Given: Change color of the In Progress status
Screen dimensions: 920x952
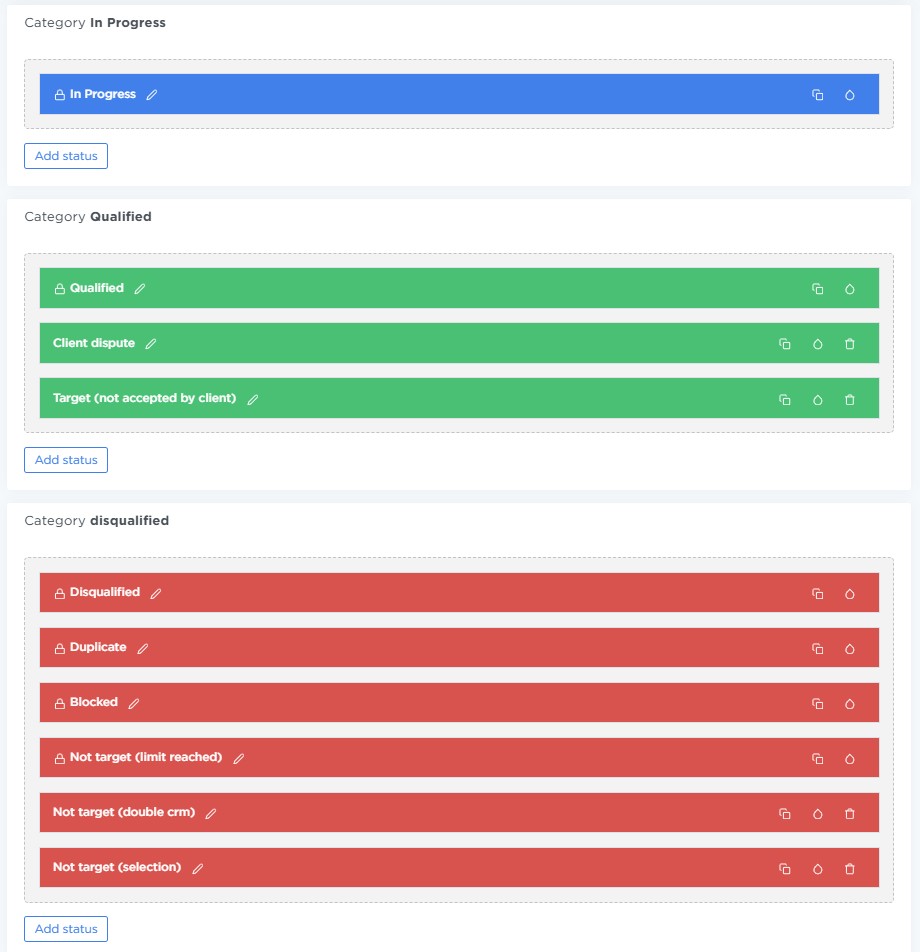Looking at the screenshot, I should [x=850, y=95].
